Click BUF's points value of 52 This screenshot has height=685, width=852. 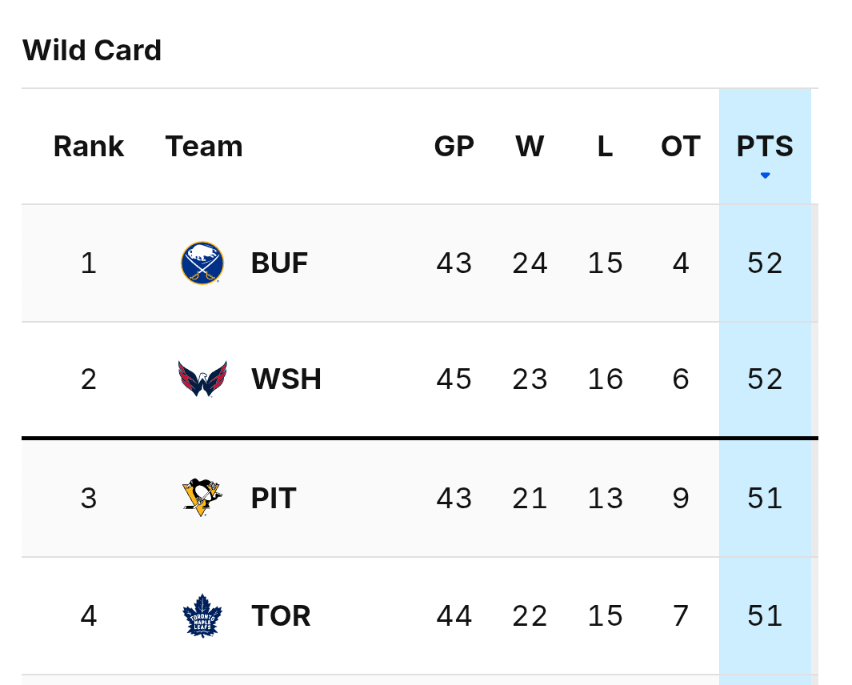[765, 262]
